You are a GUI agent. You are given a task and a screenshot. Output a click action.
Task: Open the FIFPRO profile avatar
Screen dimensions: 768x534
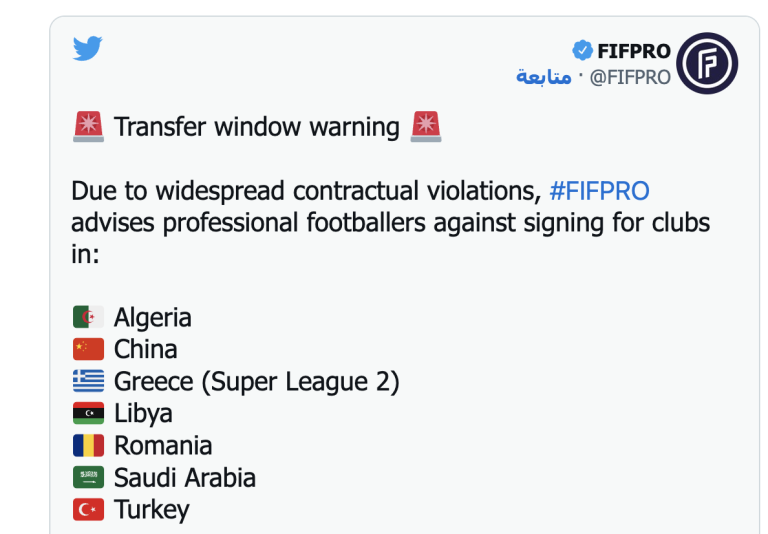(707, 63)
